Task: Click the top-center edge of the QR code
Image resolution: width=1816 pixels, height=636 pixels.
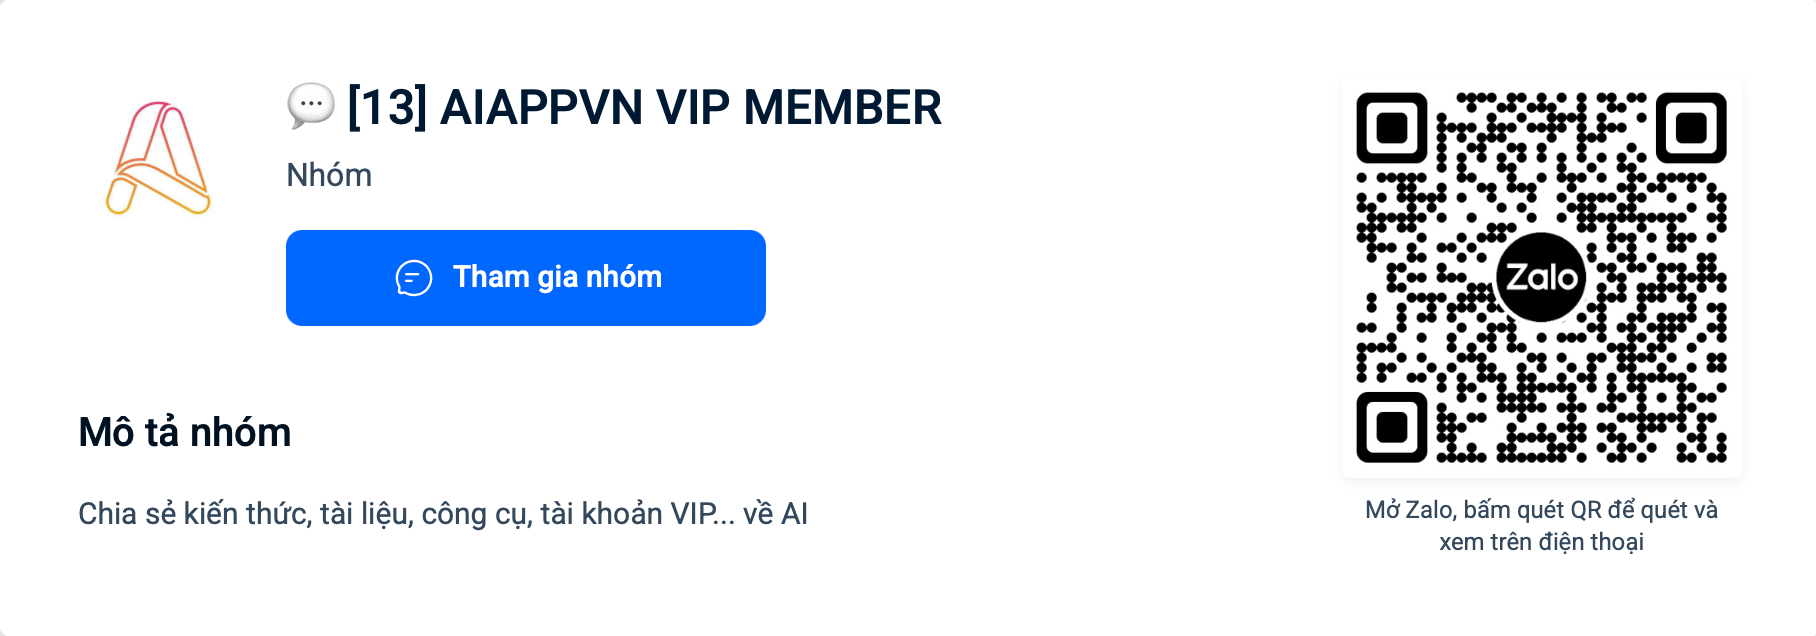Action: point(1541,98)
